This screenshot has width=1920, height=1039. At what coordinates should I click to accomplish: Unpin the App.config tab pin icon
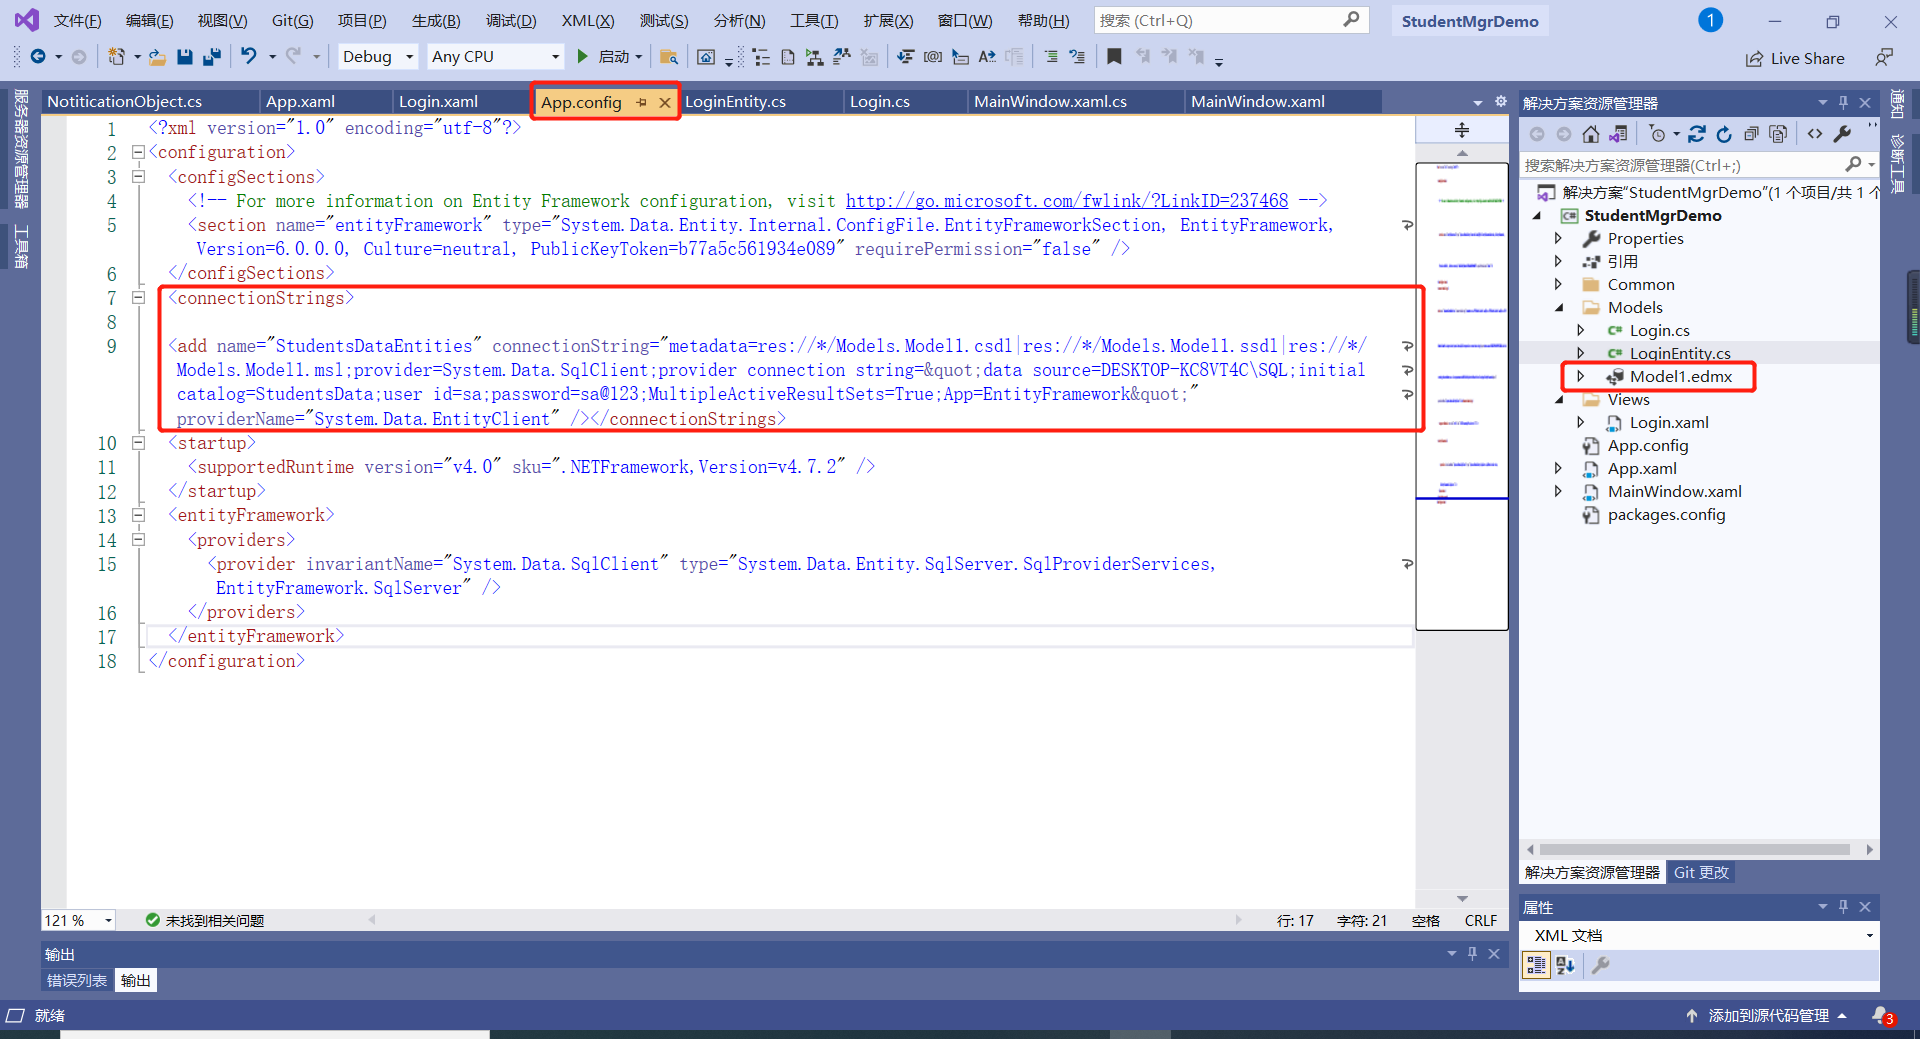point(641,101)
